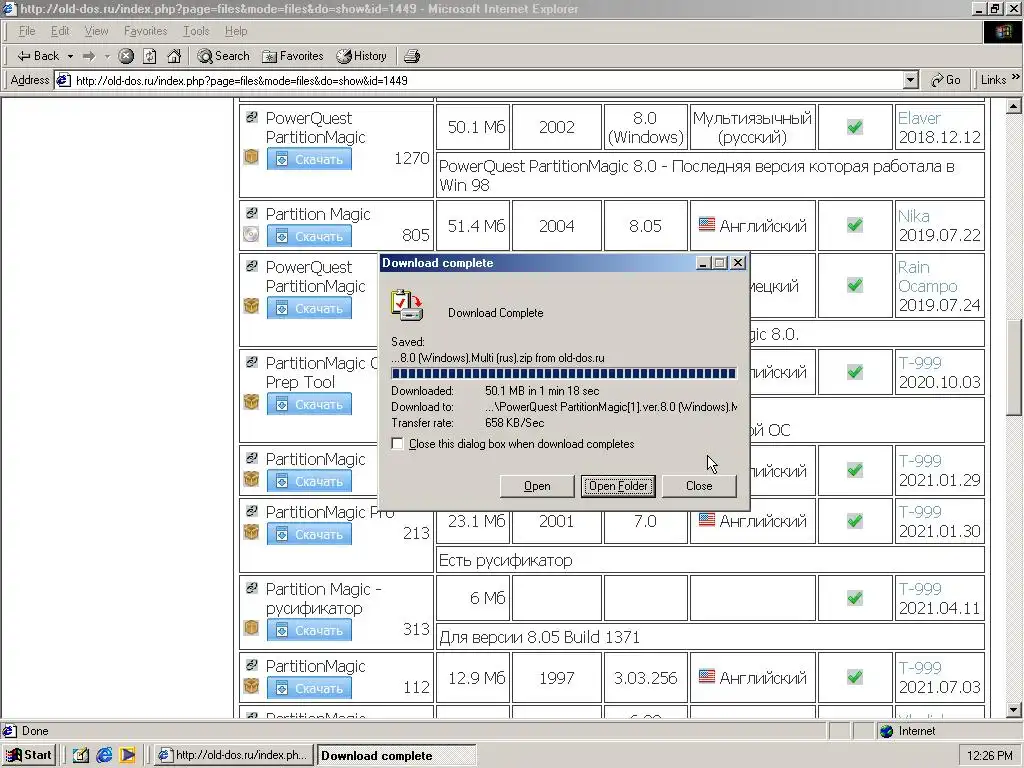Click the Windows logo throbber icon
1024x768 pixels.
(1002, 32)
